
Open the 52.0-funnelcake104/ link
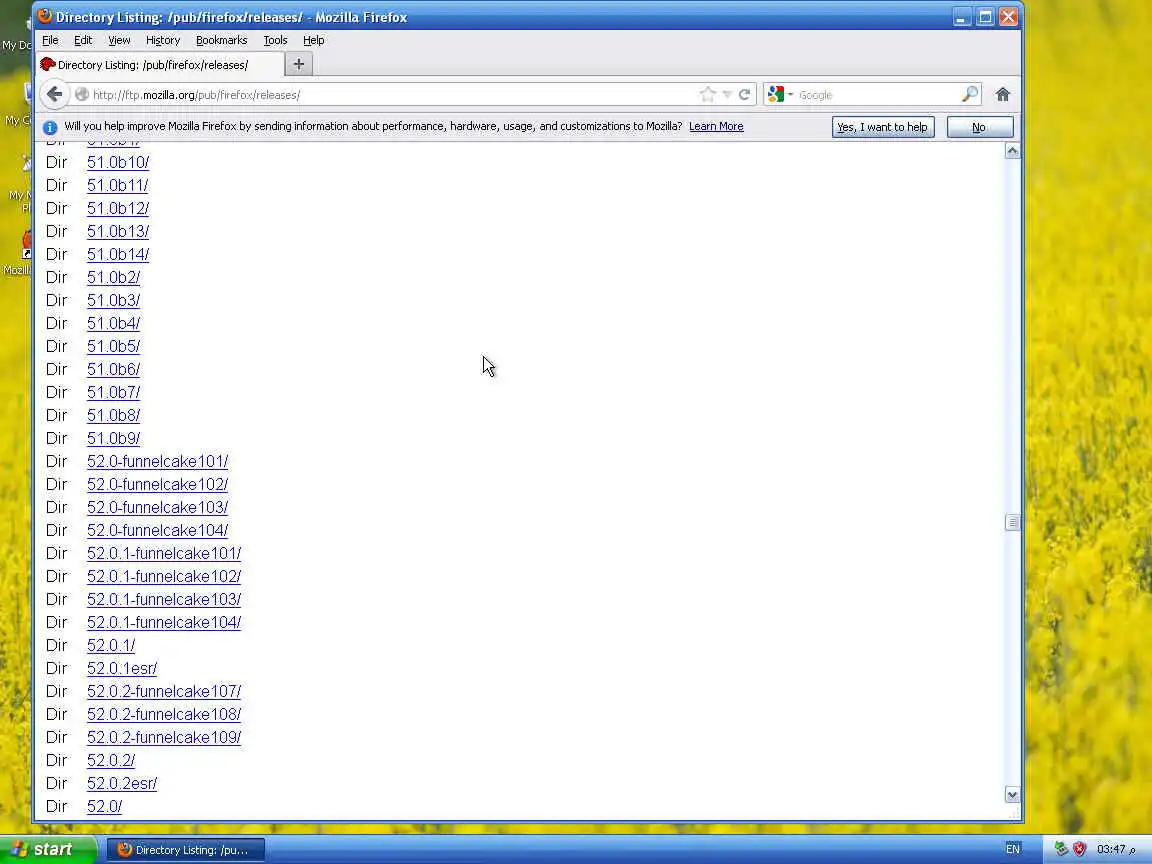157,530
